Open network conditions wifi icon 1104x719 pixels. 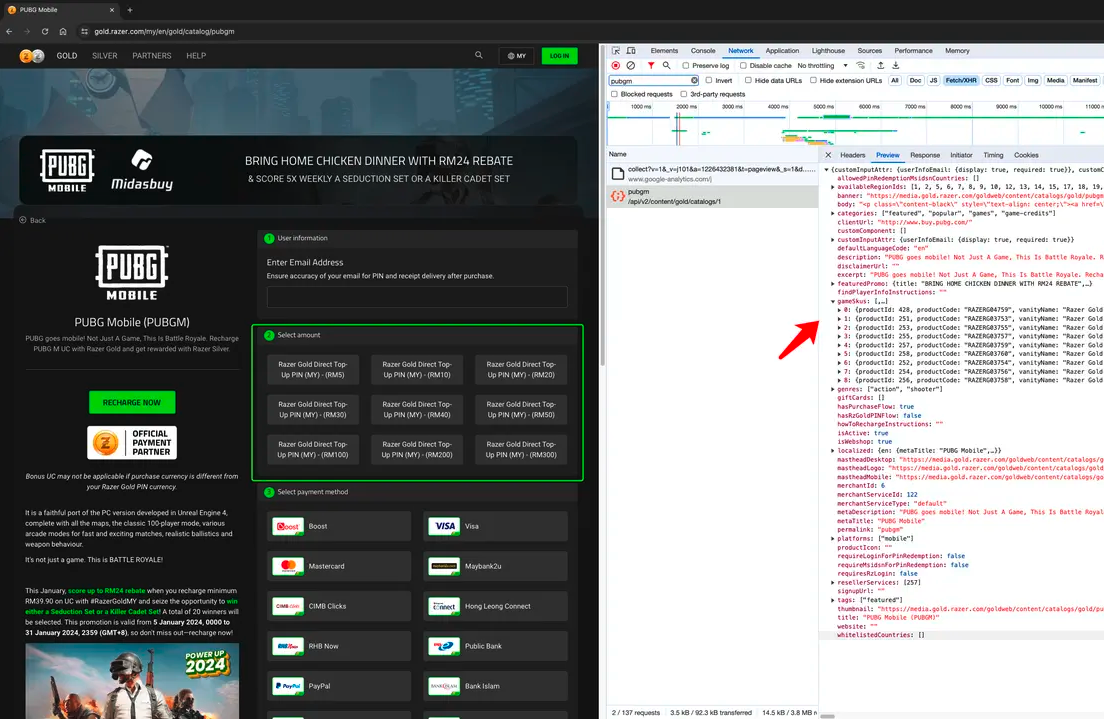[x=860, y=65]
